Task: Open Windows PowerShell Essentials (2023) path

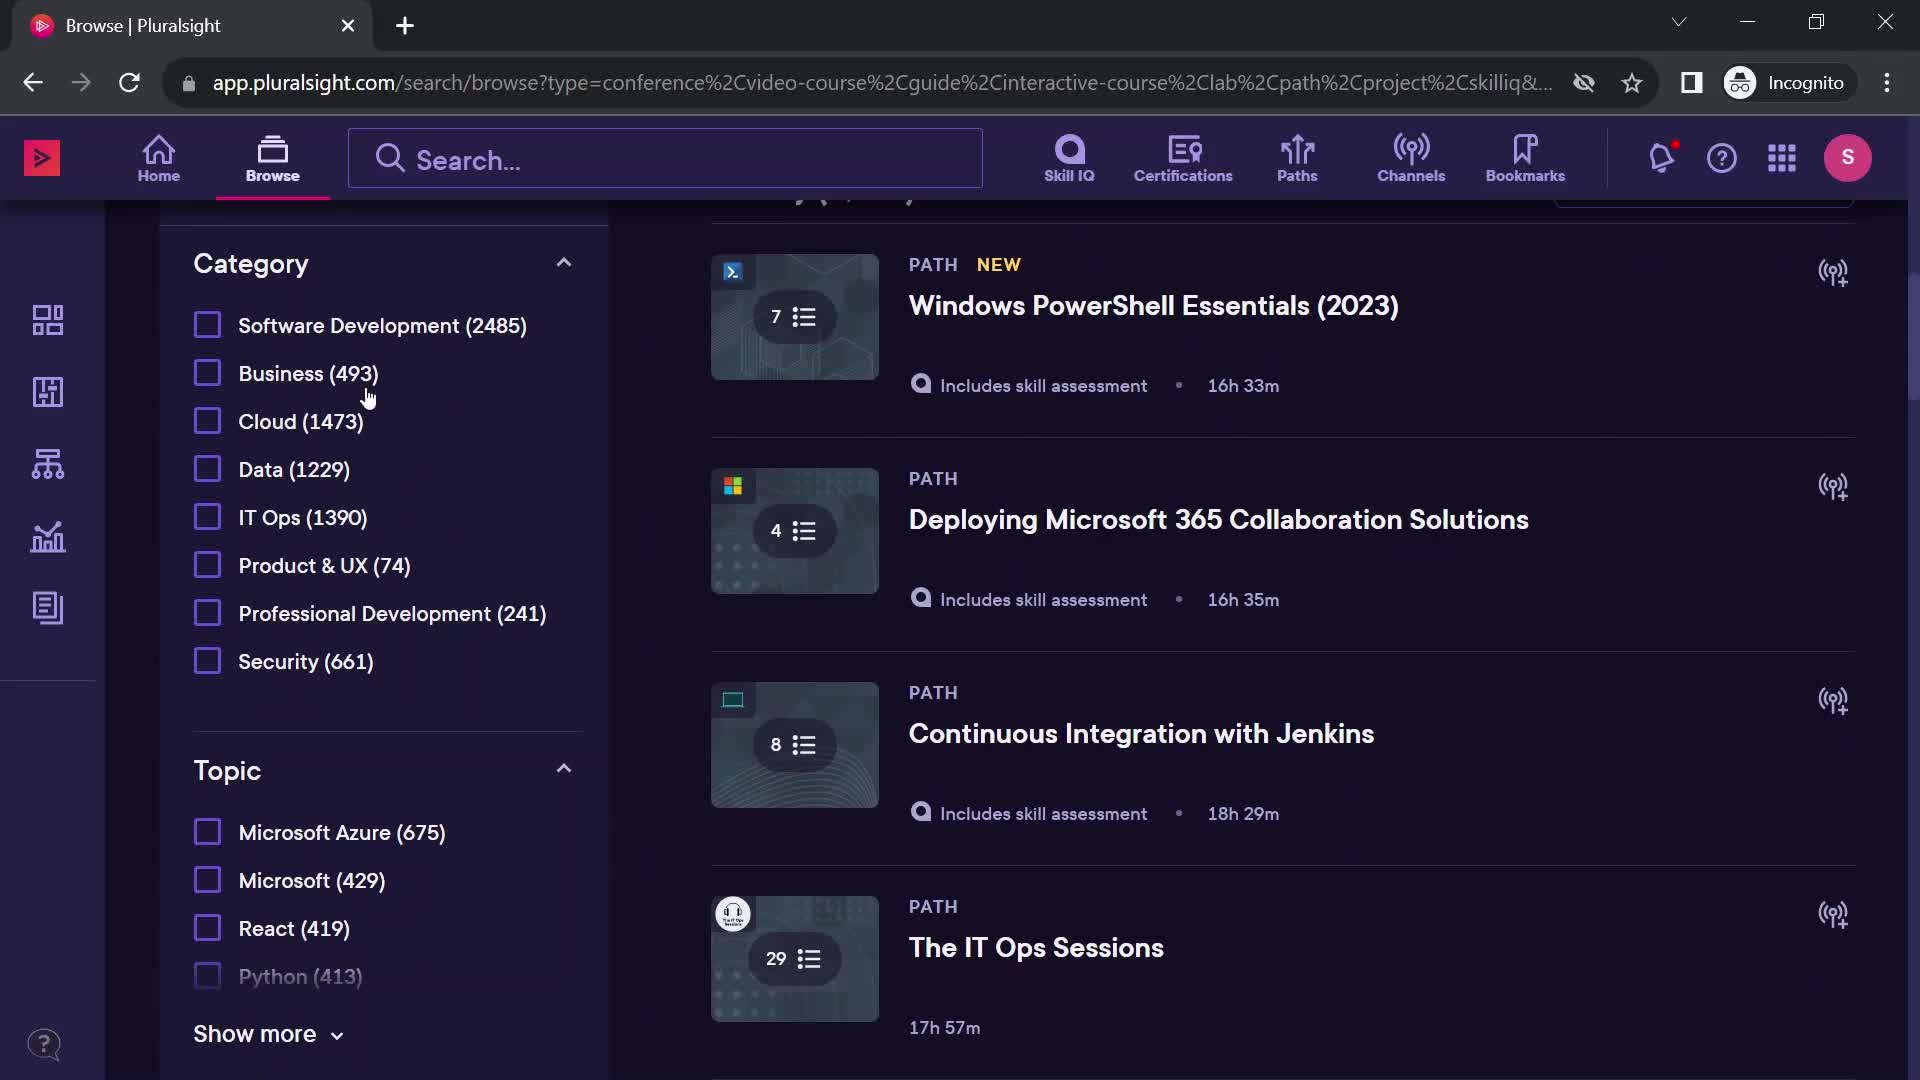Action: (x=1153, y=306)
